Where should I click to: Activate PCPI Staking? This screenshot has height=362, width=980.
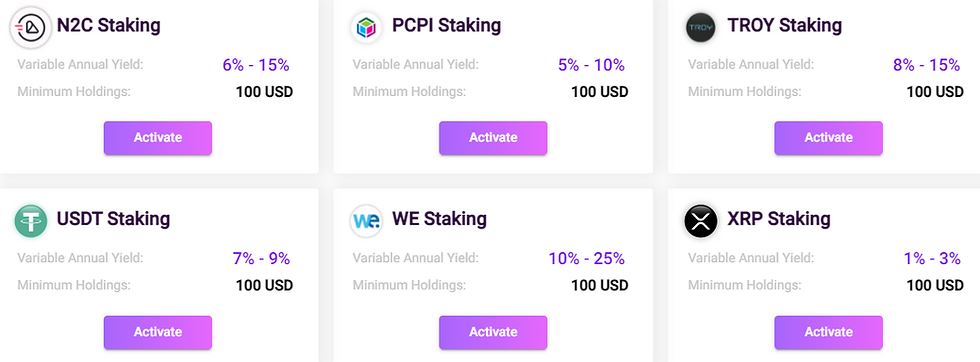pos(493,138)
